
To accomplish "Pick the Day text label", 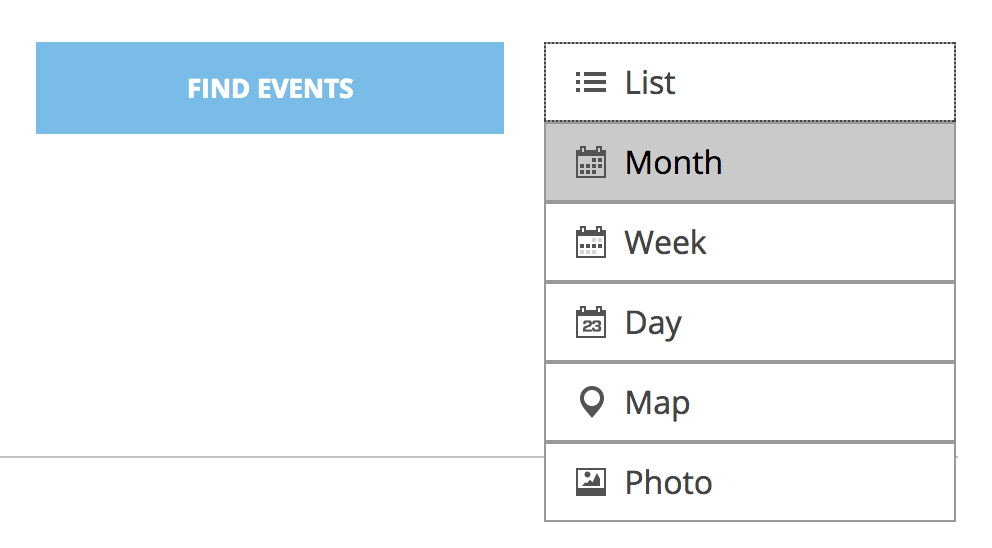I will tap(653, 323).
